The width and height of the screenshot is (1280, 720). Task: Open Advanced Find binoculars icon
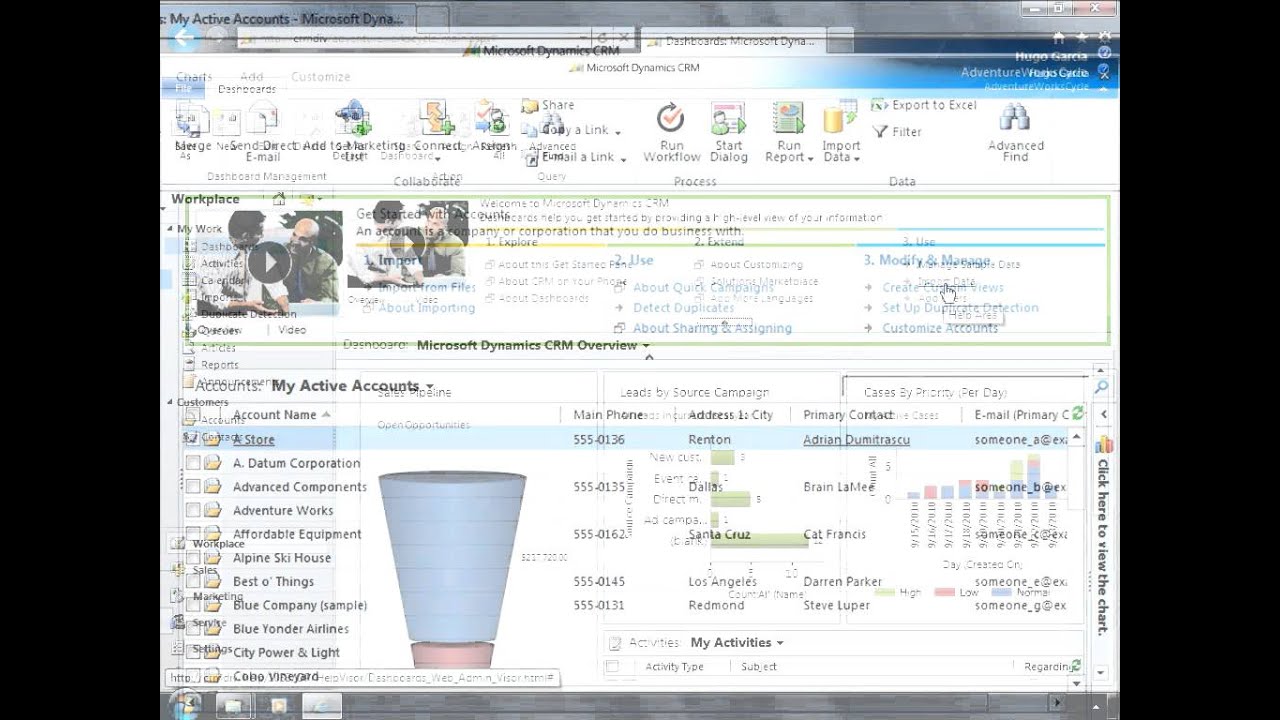(x=1015, y=118)
